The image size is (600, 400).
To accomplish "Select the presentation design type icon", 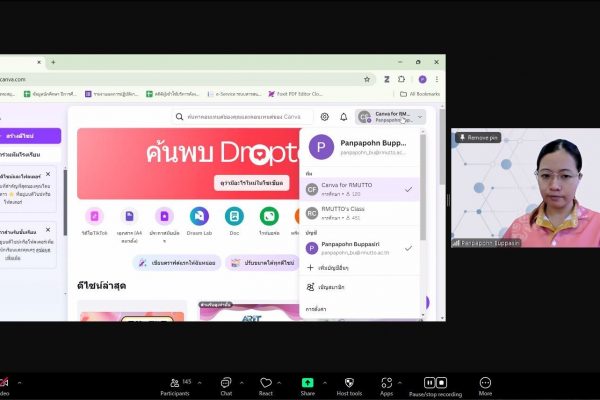I will (164, 216).
